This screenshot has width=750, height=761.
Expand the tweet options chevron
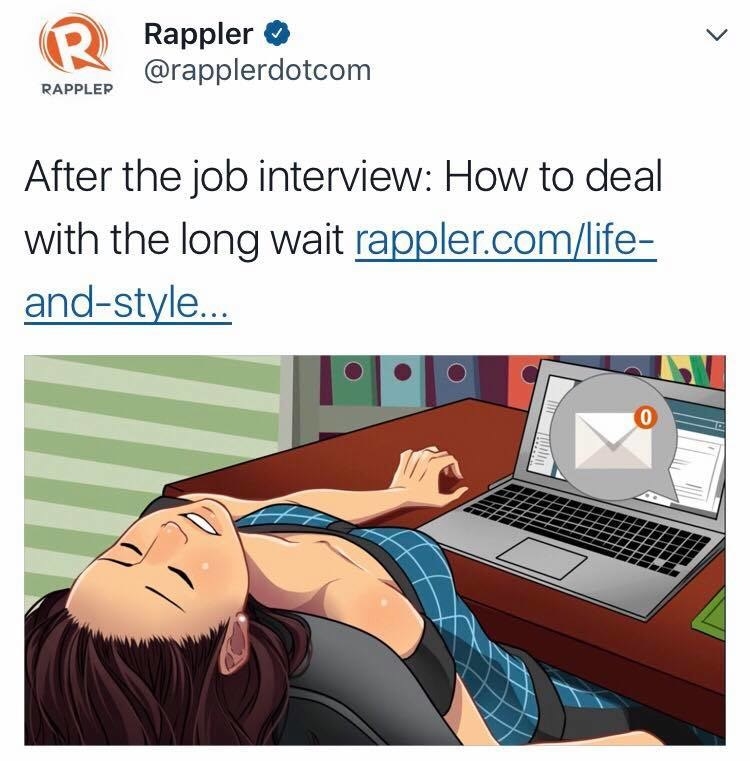click(x=716, y=35)
